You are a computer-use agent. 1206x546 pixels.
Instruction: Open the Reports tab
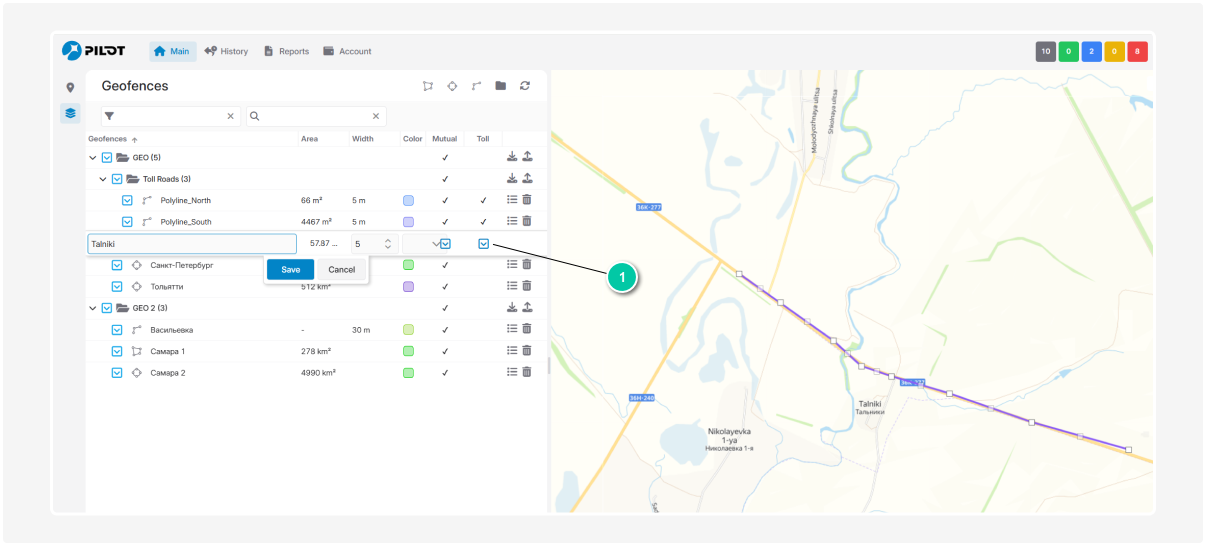[x=286, y=51]
